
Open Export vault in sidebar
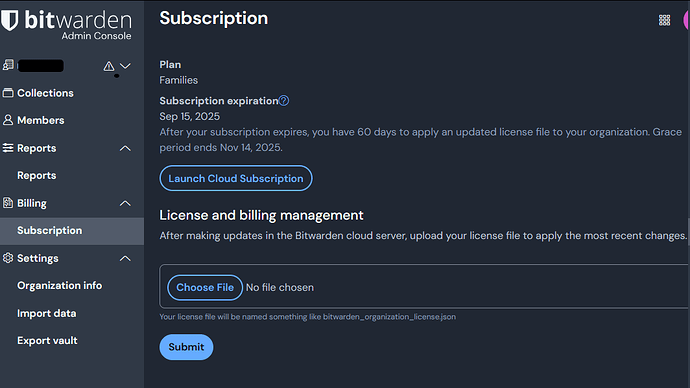[47, 340]
